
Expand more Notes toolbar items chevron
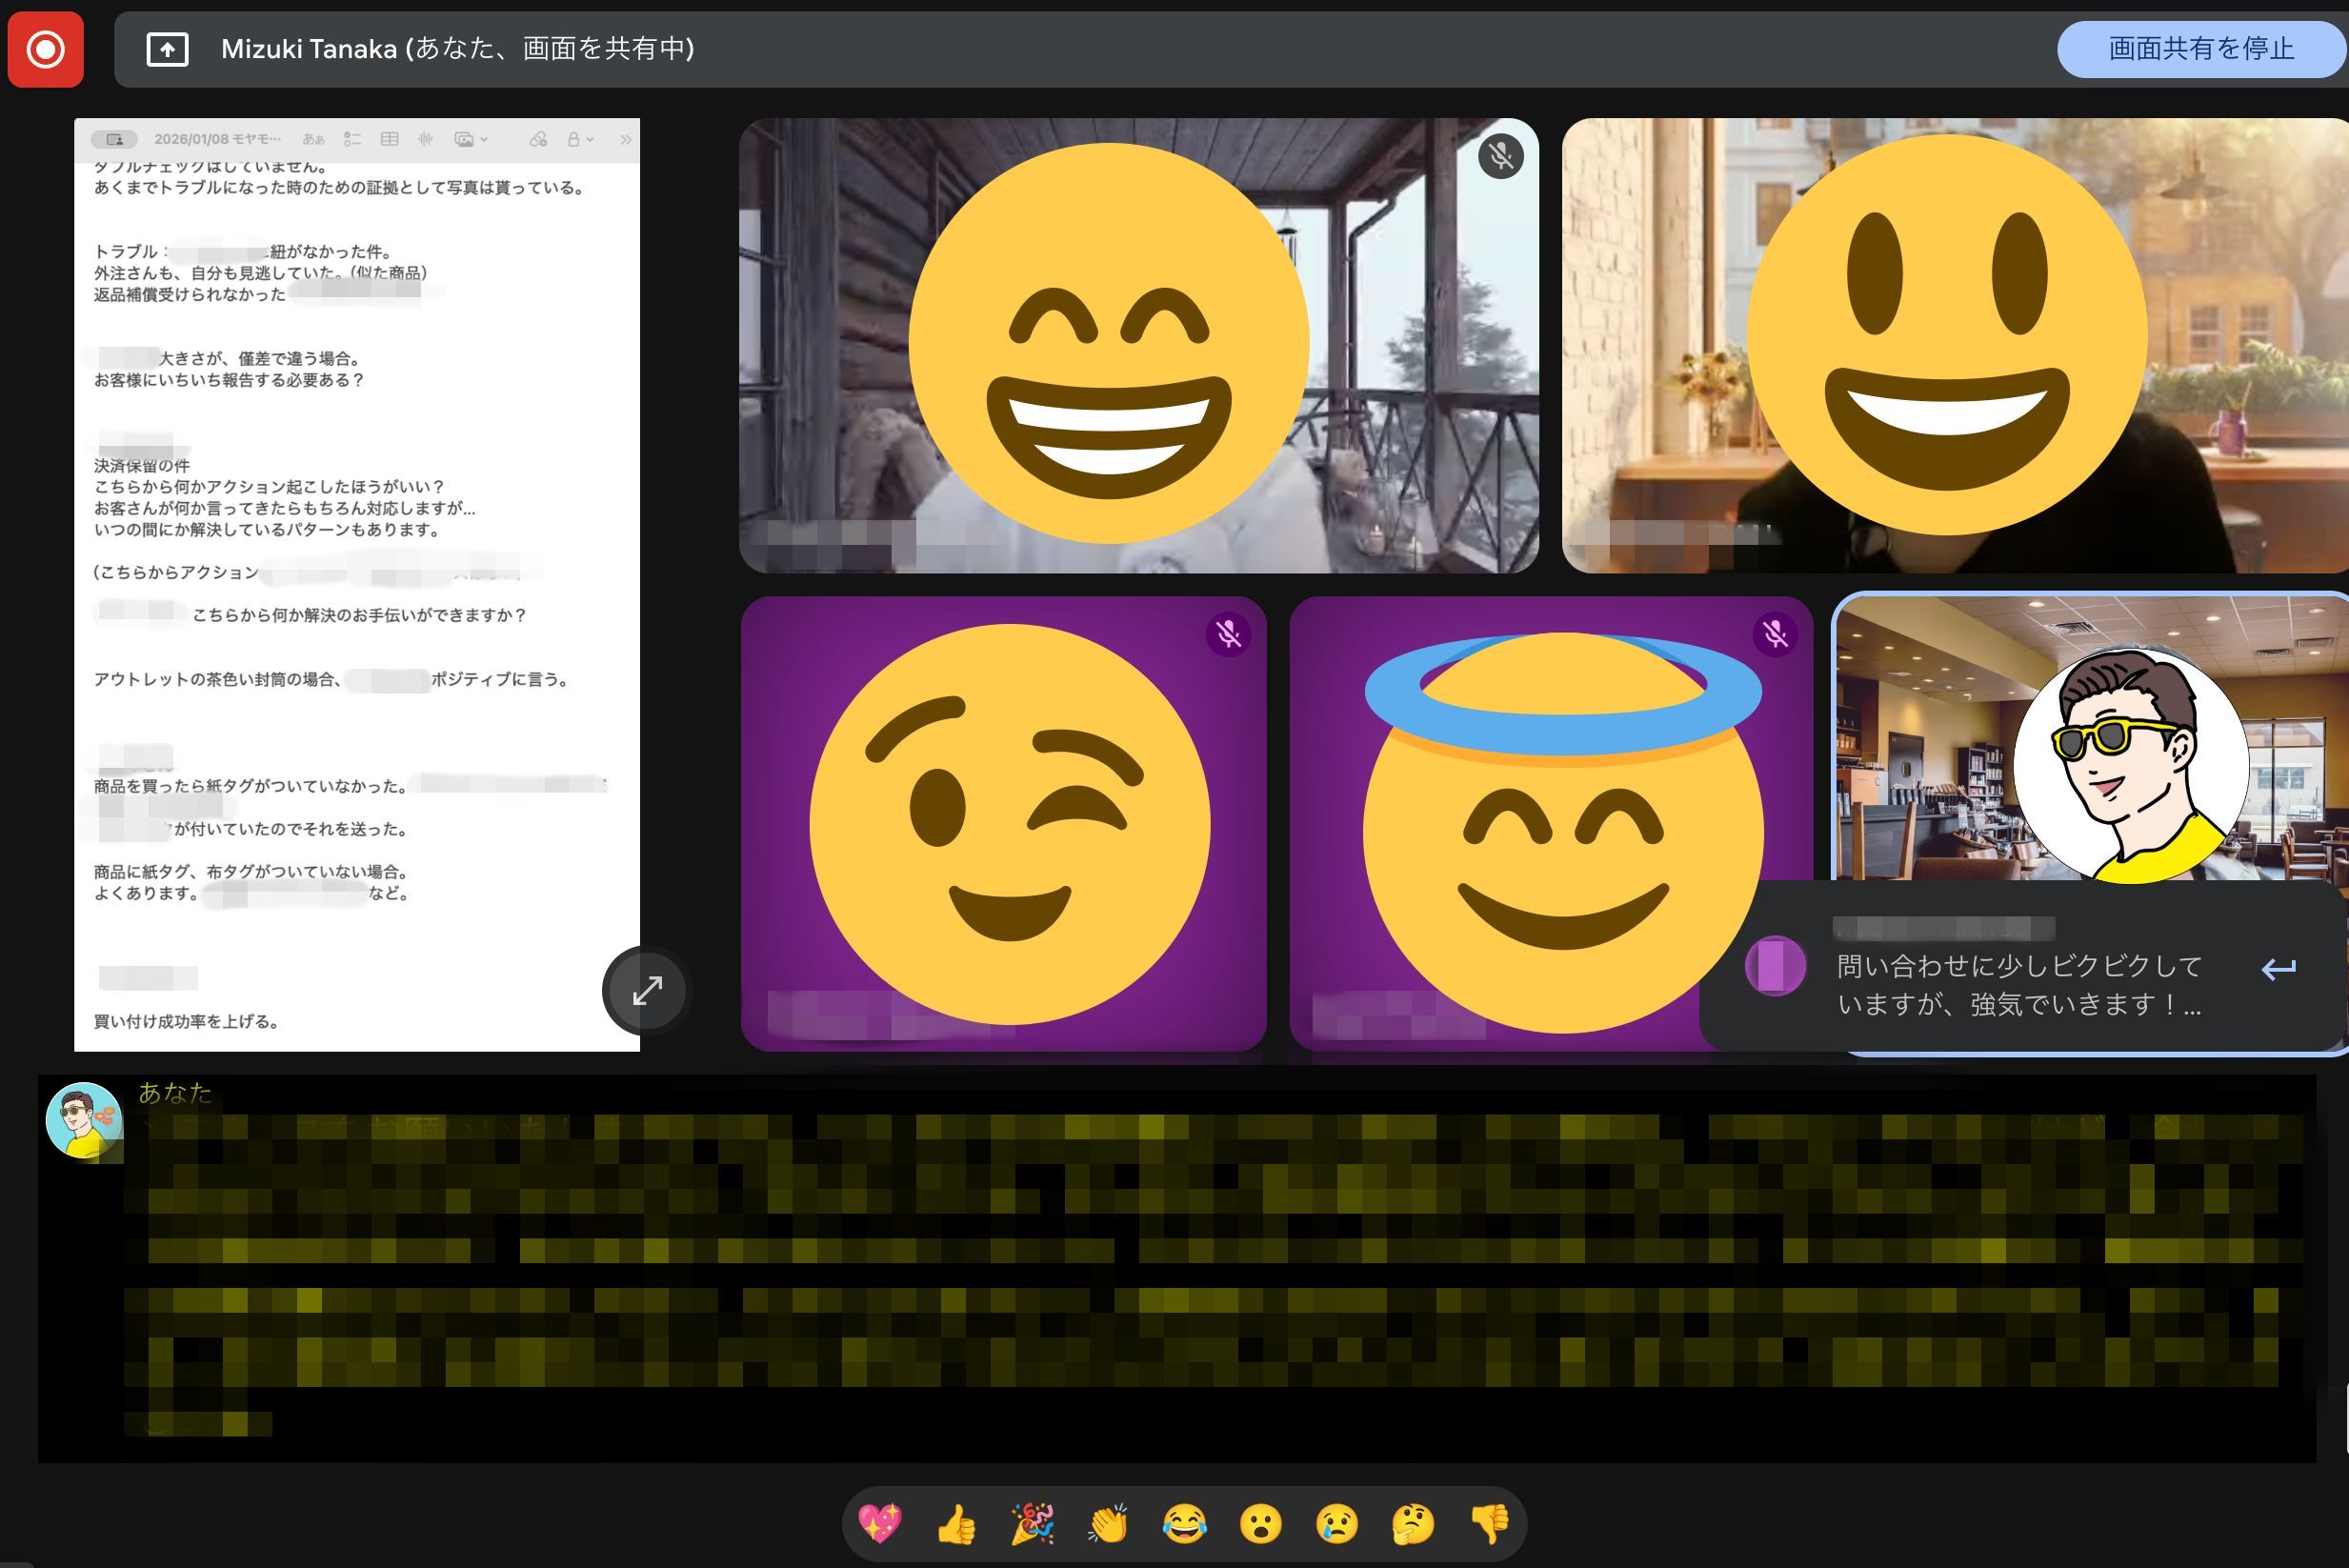(626, 139)
